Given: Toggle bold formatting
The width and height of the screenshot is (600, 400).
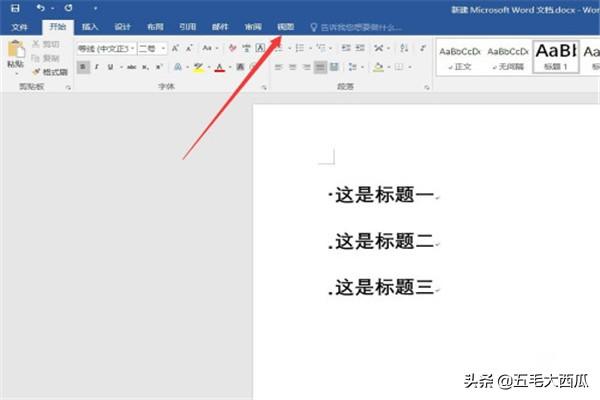Looking at the screenshot, I should pyautogui.click(x=83, y=67).
